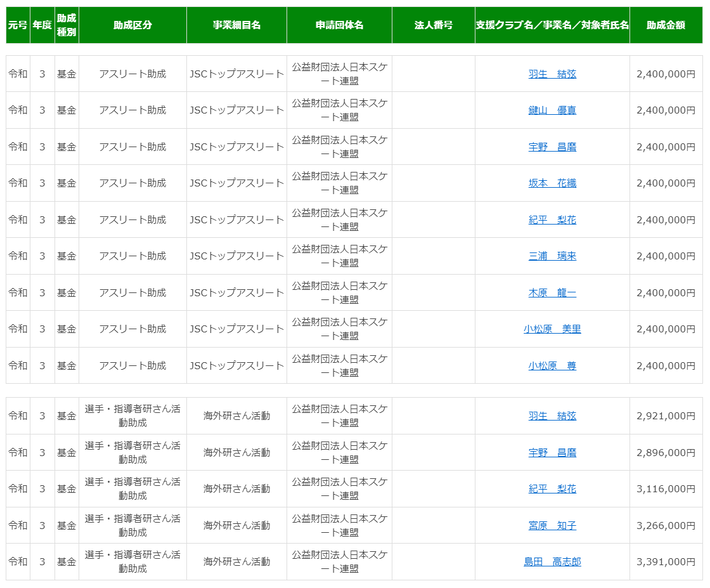
Task: Select the 2,896,000円 amount cell
Action: coord(666,452)
